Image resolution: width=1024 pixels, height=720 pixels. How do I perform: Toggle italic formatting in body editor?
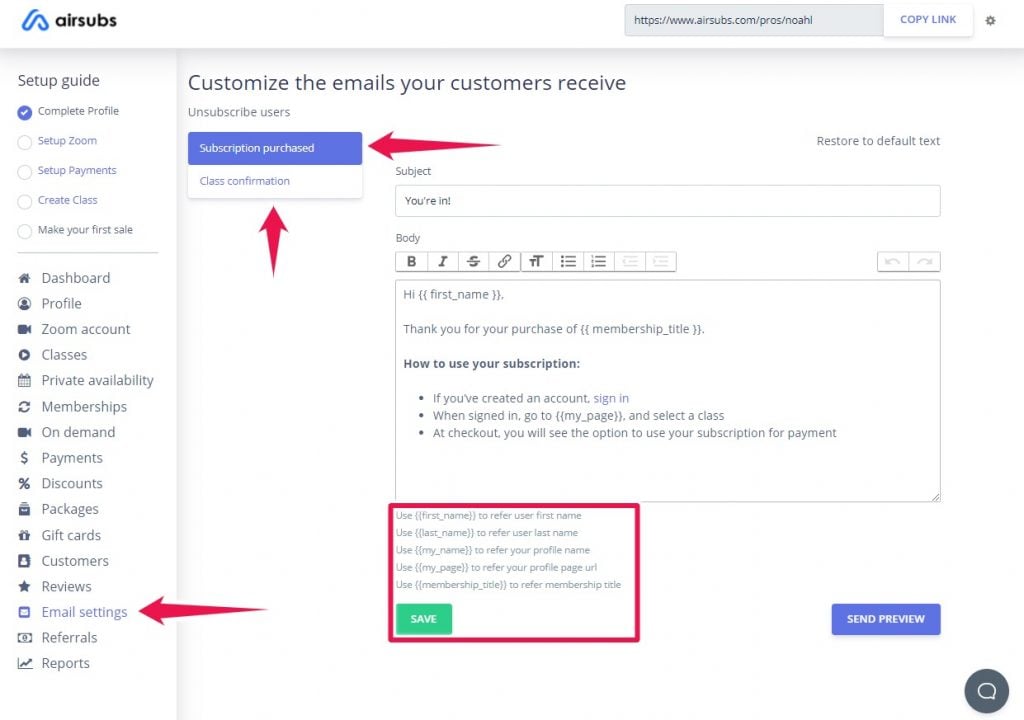[443, 261]
